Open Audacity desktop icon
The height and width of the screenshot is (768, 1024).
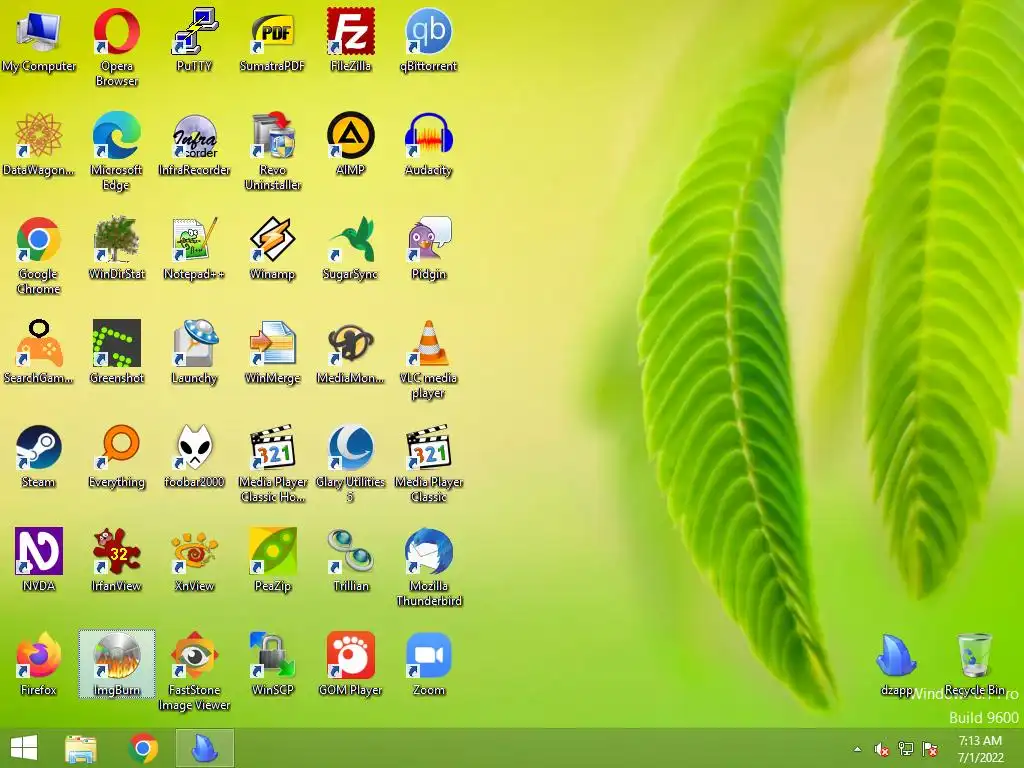click(428, 144)
